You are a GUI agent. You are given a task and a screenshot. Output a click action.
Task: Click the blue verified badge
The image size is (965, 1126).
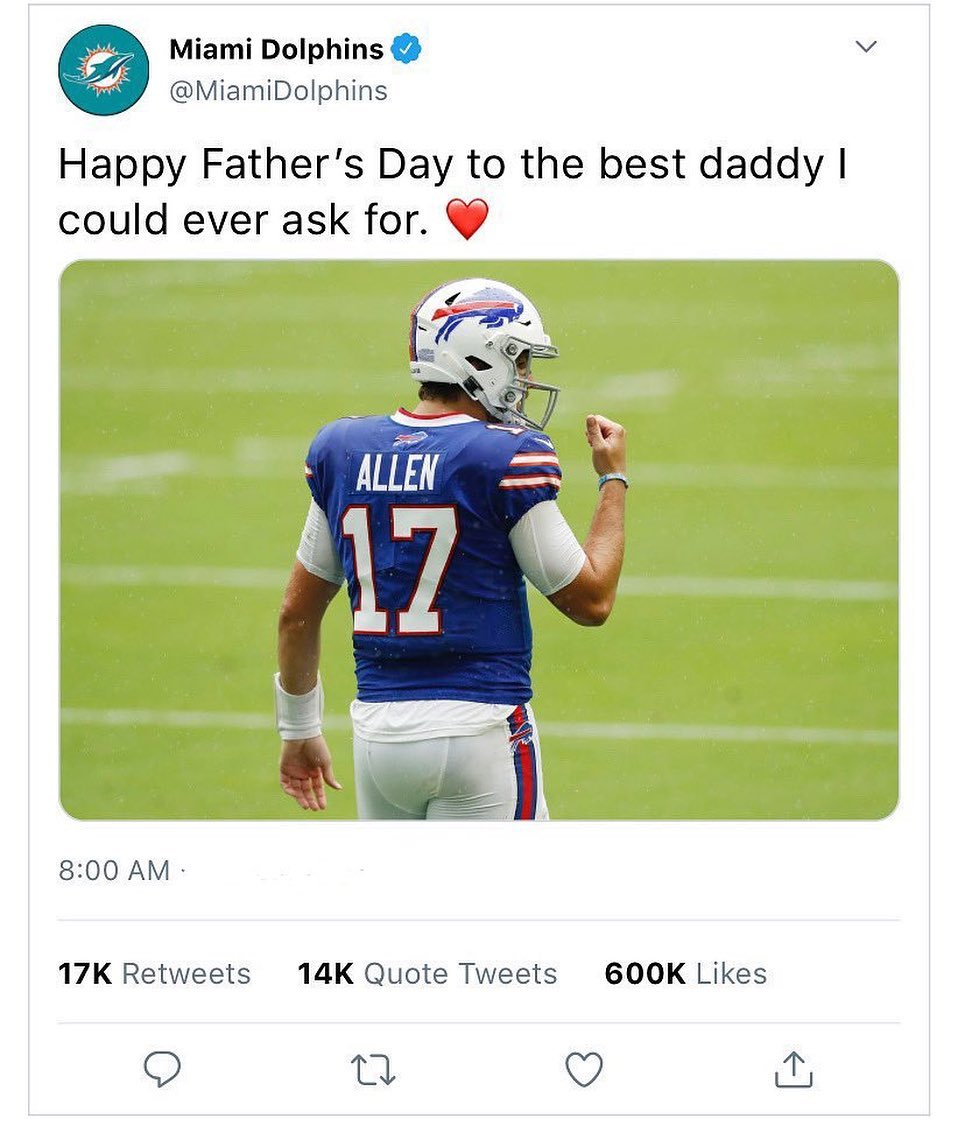(x=405, y=49)
